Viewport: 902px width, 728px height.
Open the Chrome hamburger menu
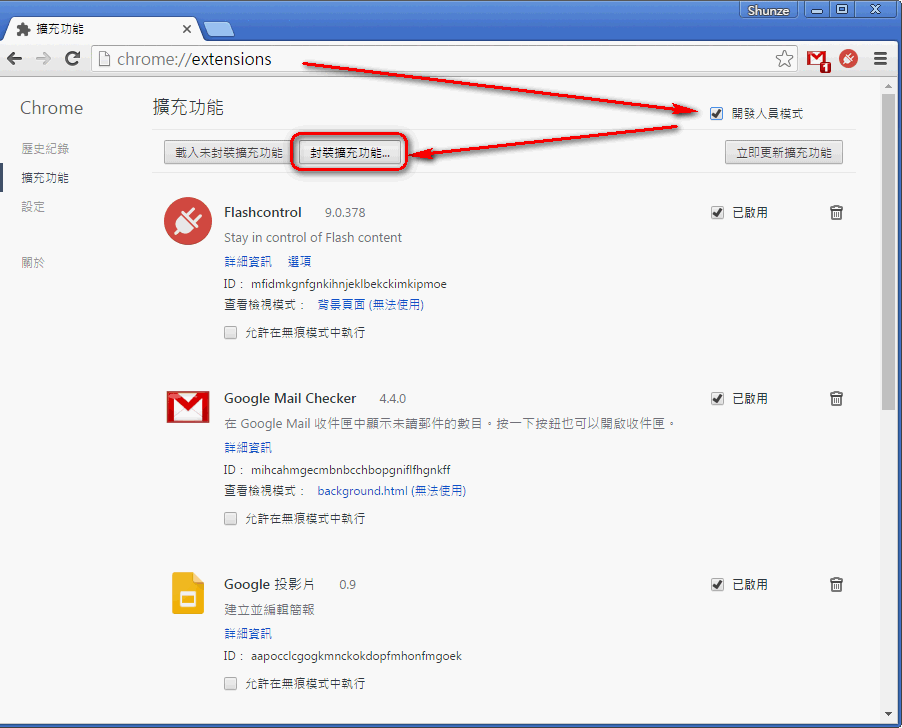point(880,59)
